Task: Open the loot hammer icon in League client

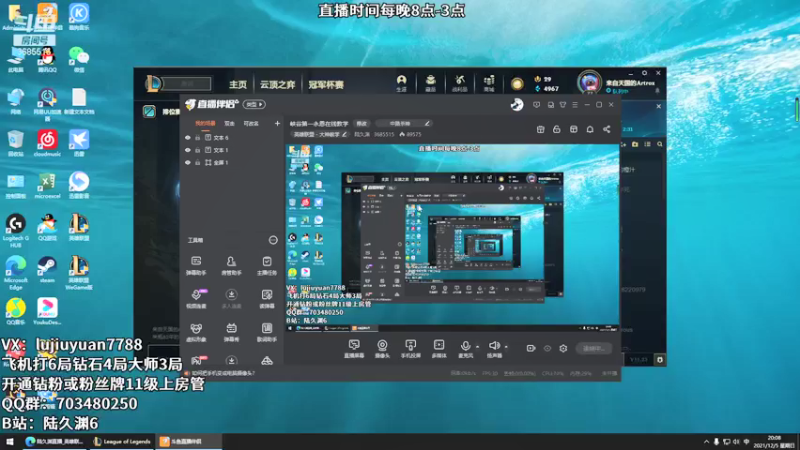Action: [460, 83]
